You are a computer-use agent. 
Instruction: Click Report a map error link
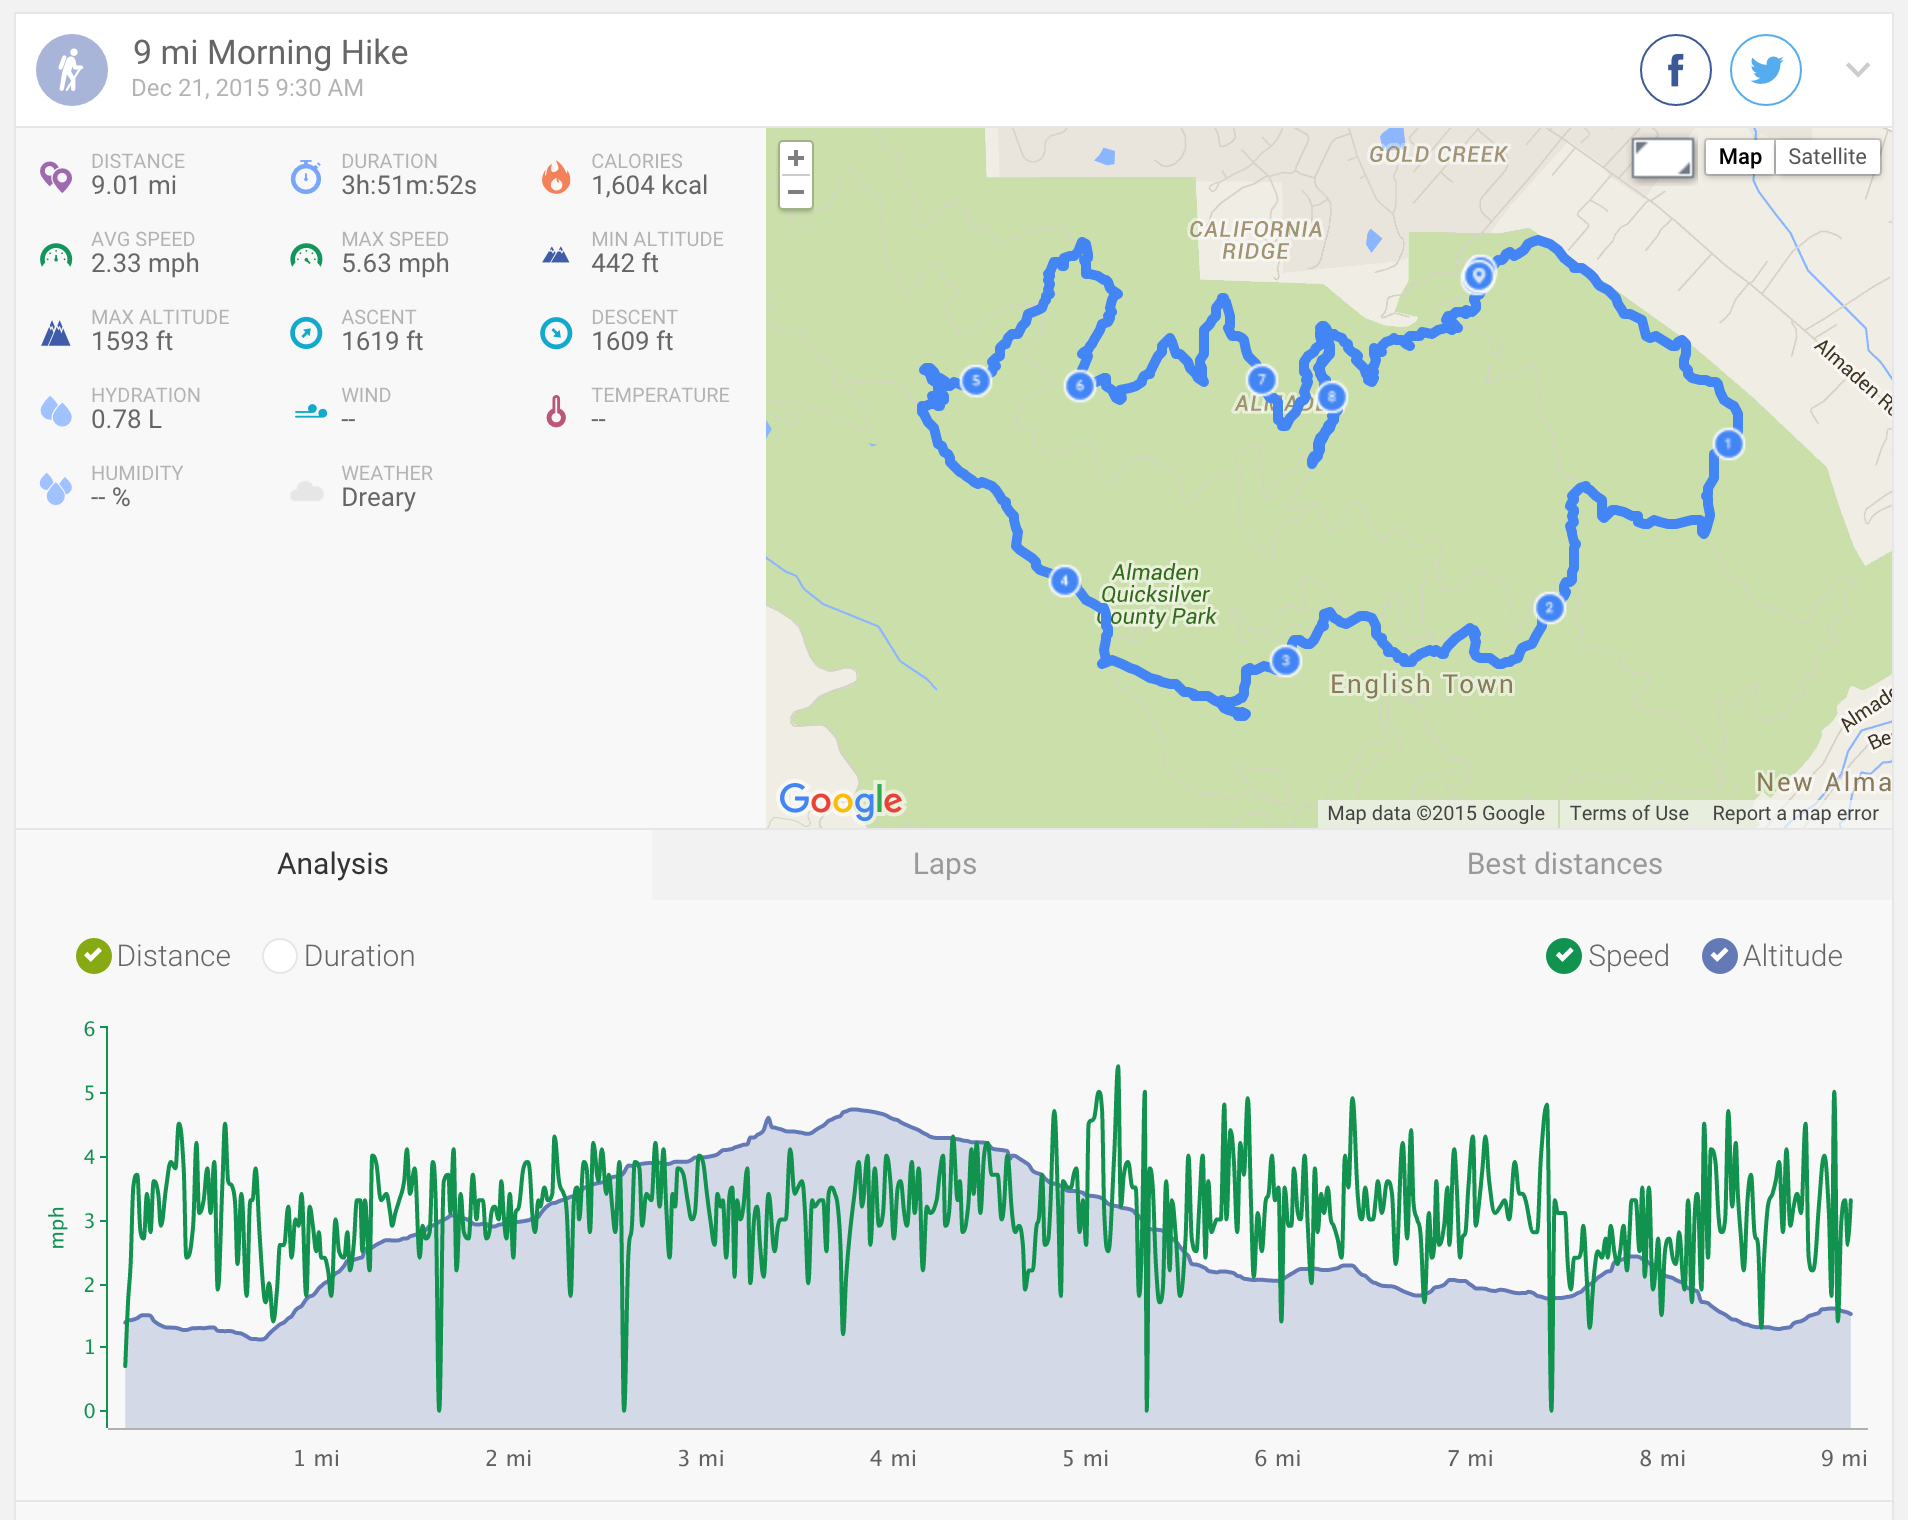(x=1795, y=813)
